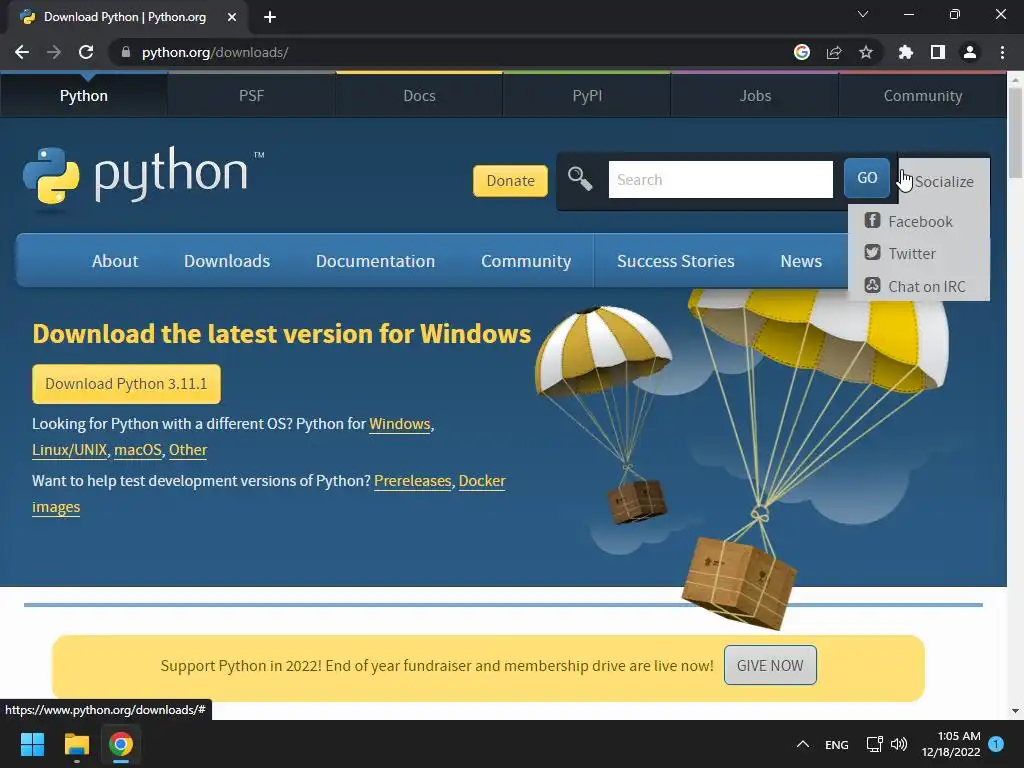Image resolution: width=1024 pixels, height=768 pixels.
Task: Click the browser forward arrow
Action: coord(54,52)
